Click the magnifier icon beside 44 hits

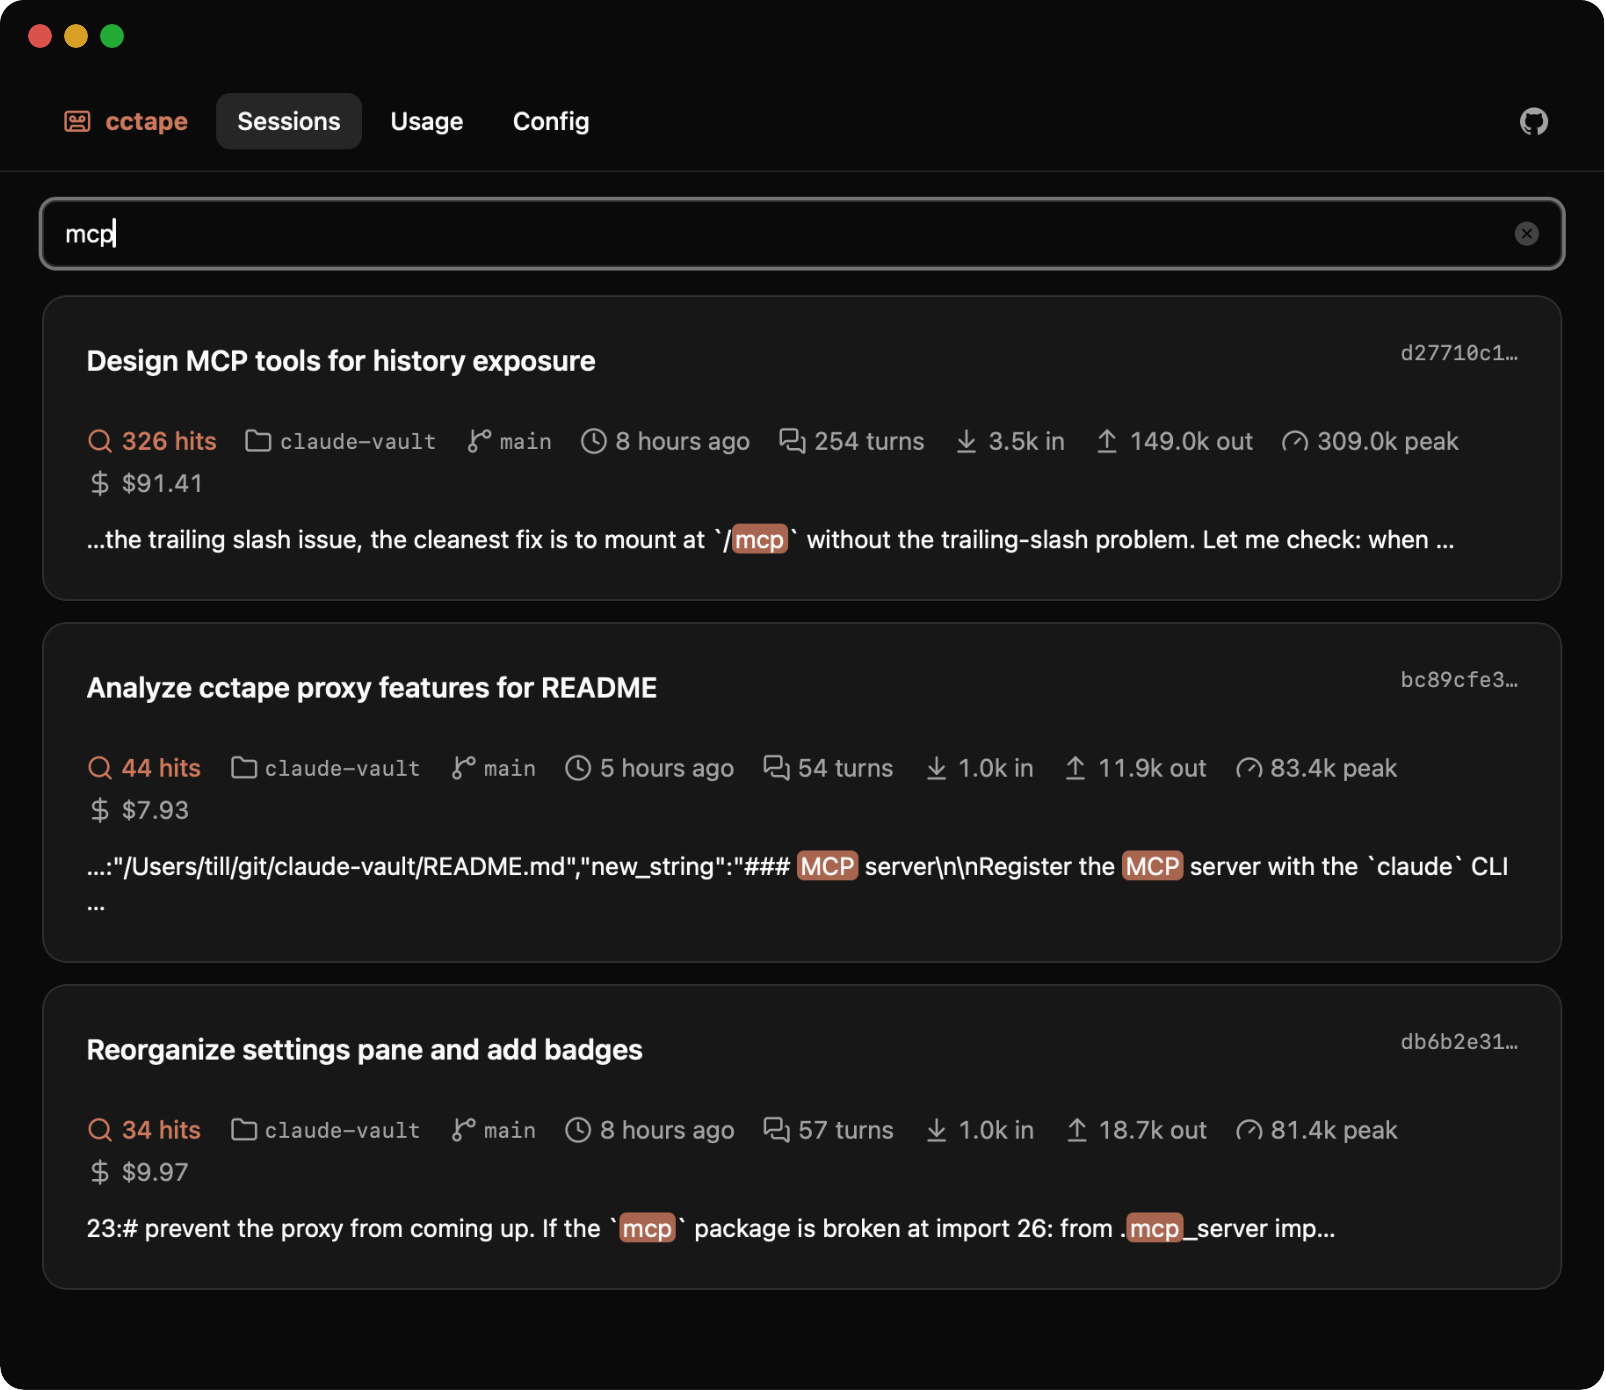(x=100, y=768)
